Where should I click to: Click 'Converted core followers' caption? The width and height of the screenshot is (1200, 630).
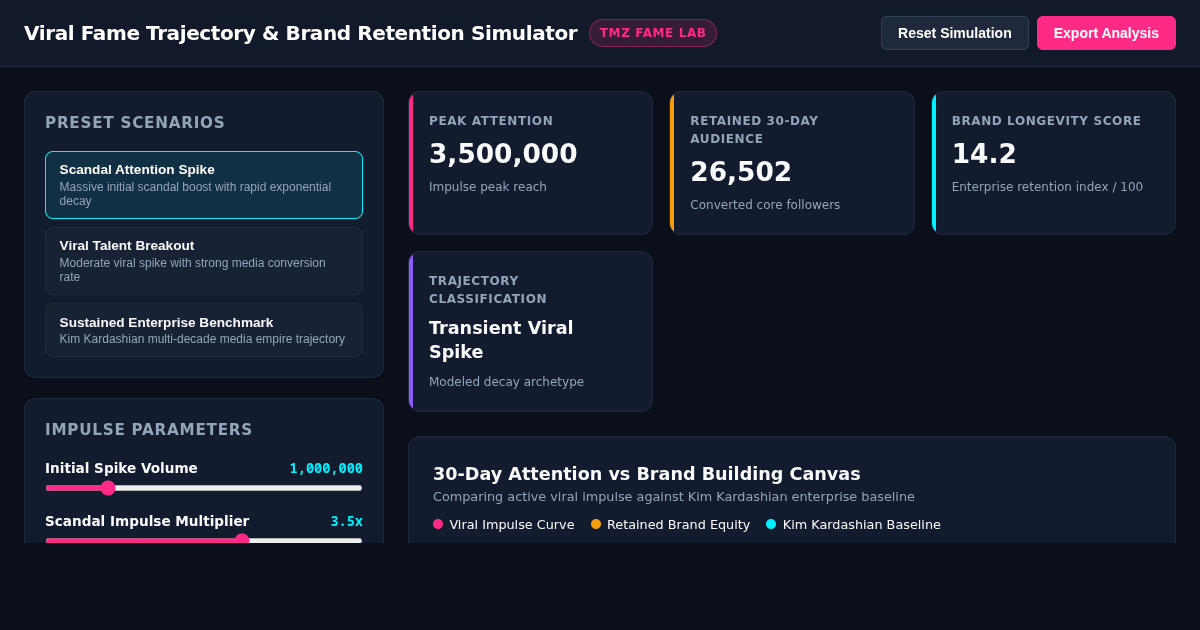[765, 205]
